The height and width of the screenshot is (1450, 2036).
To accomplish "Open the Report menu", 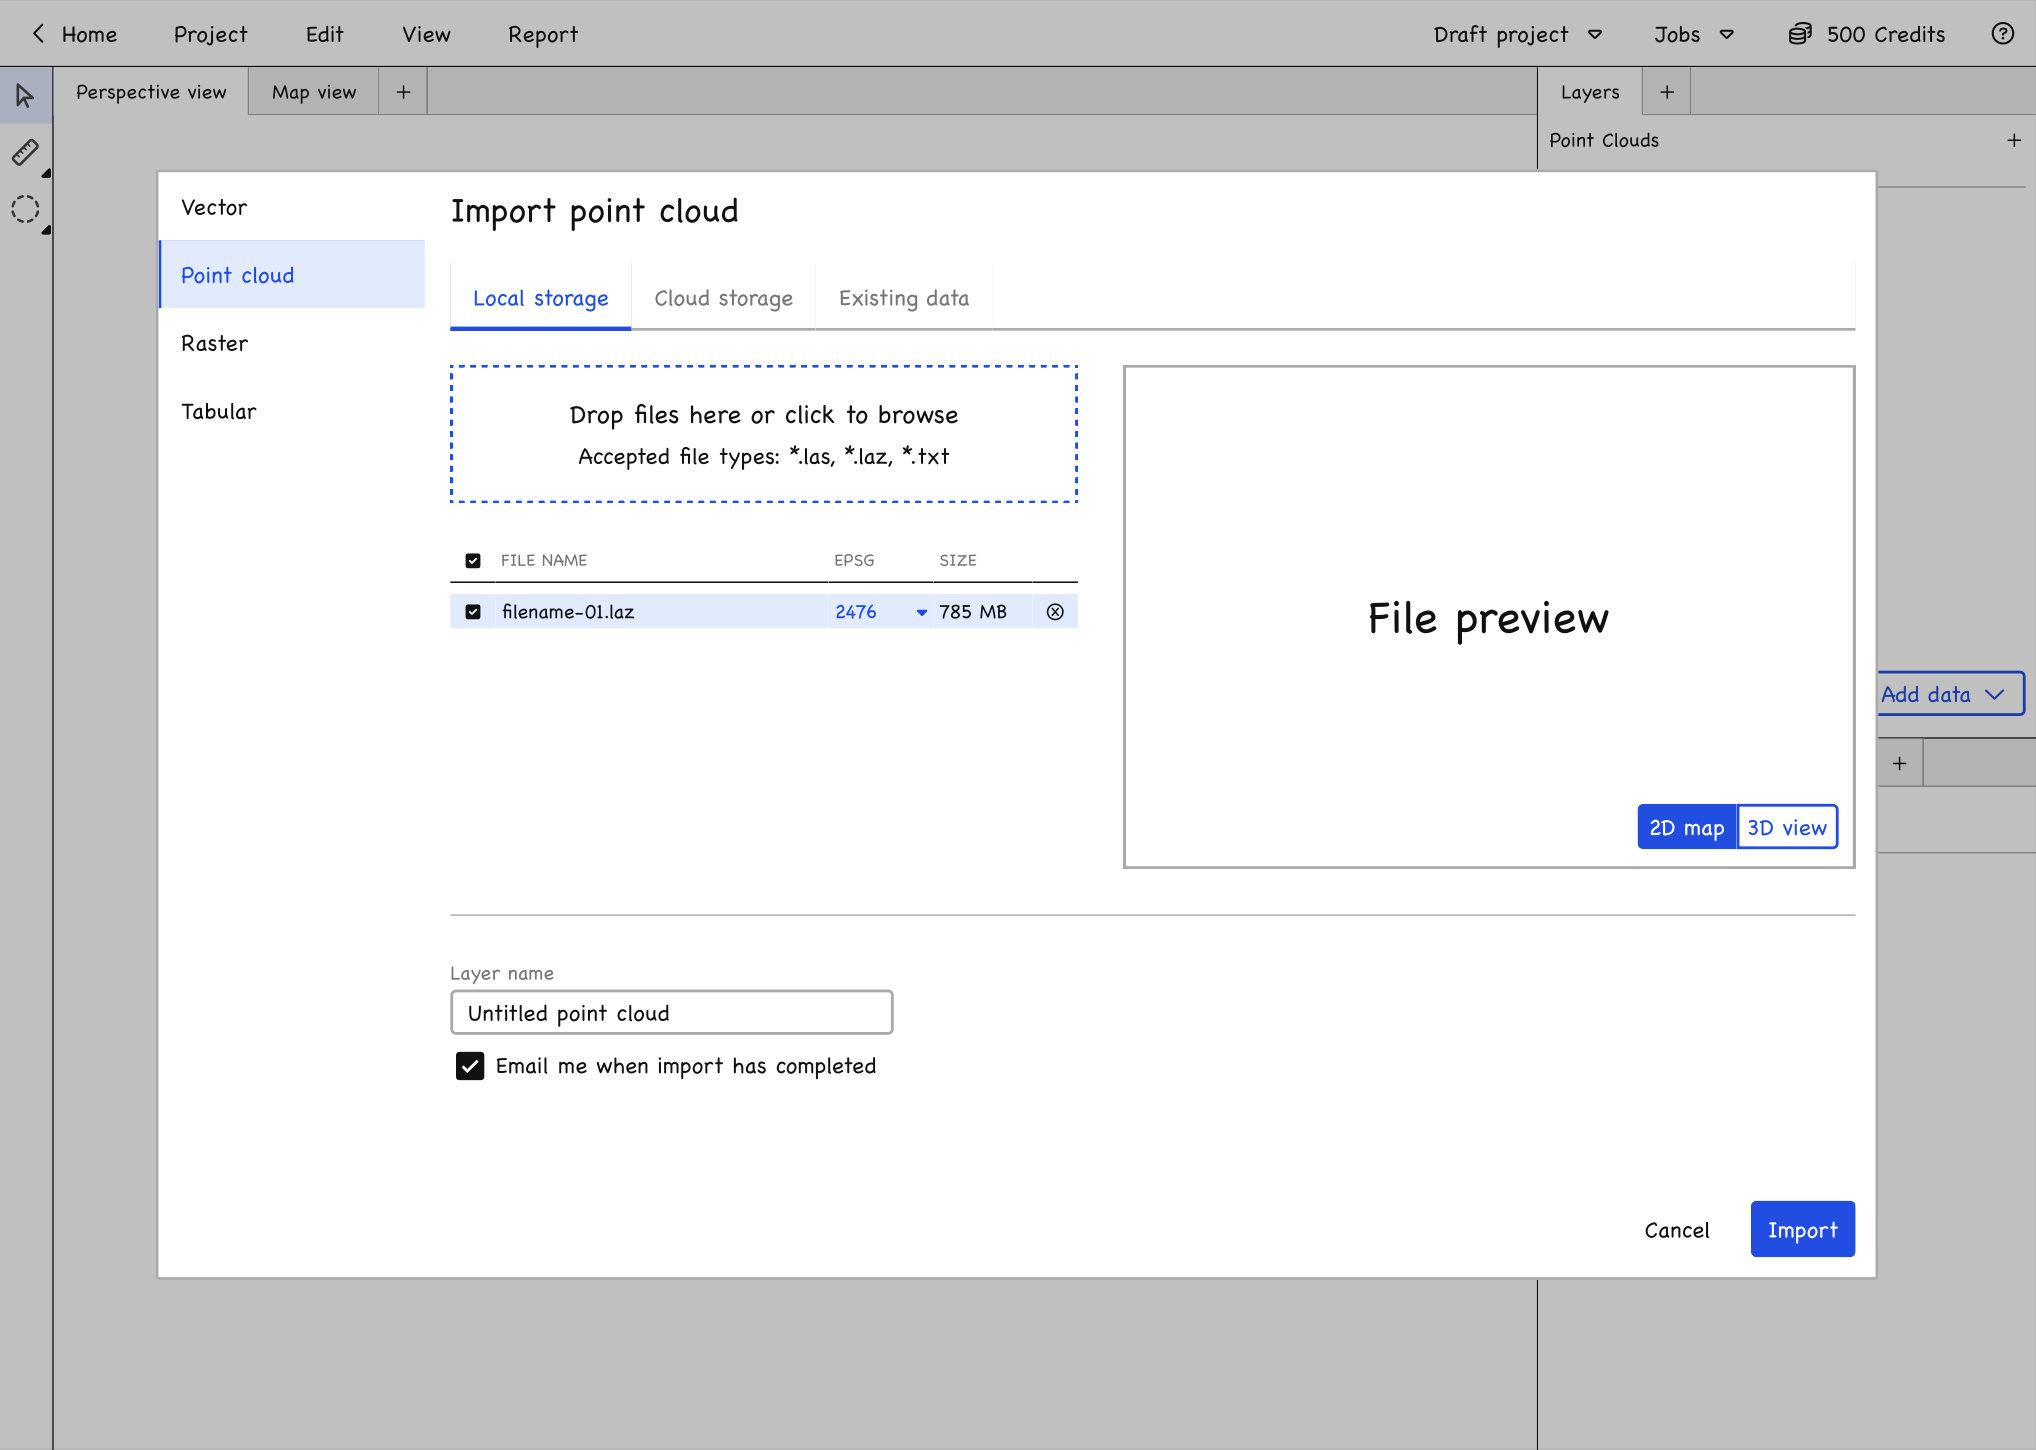I will (542, 35).
